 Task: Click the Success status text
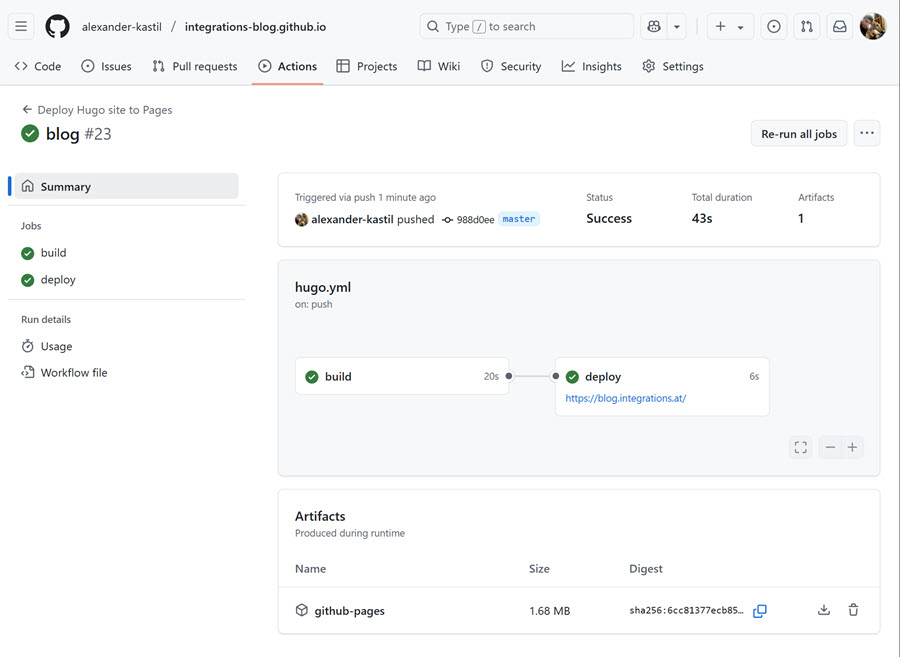609,219
